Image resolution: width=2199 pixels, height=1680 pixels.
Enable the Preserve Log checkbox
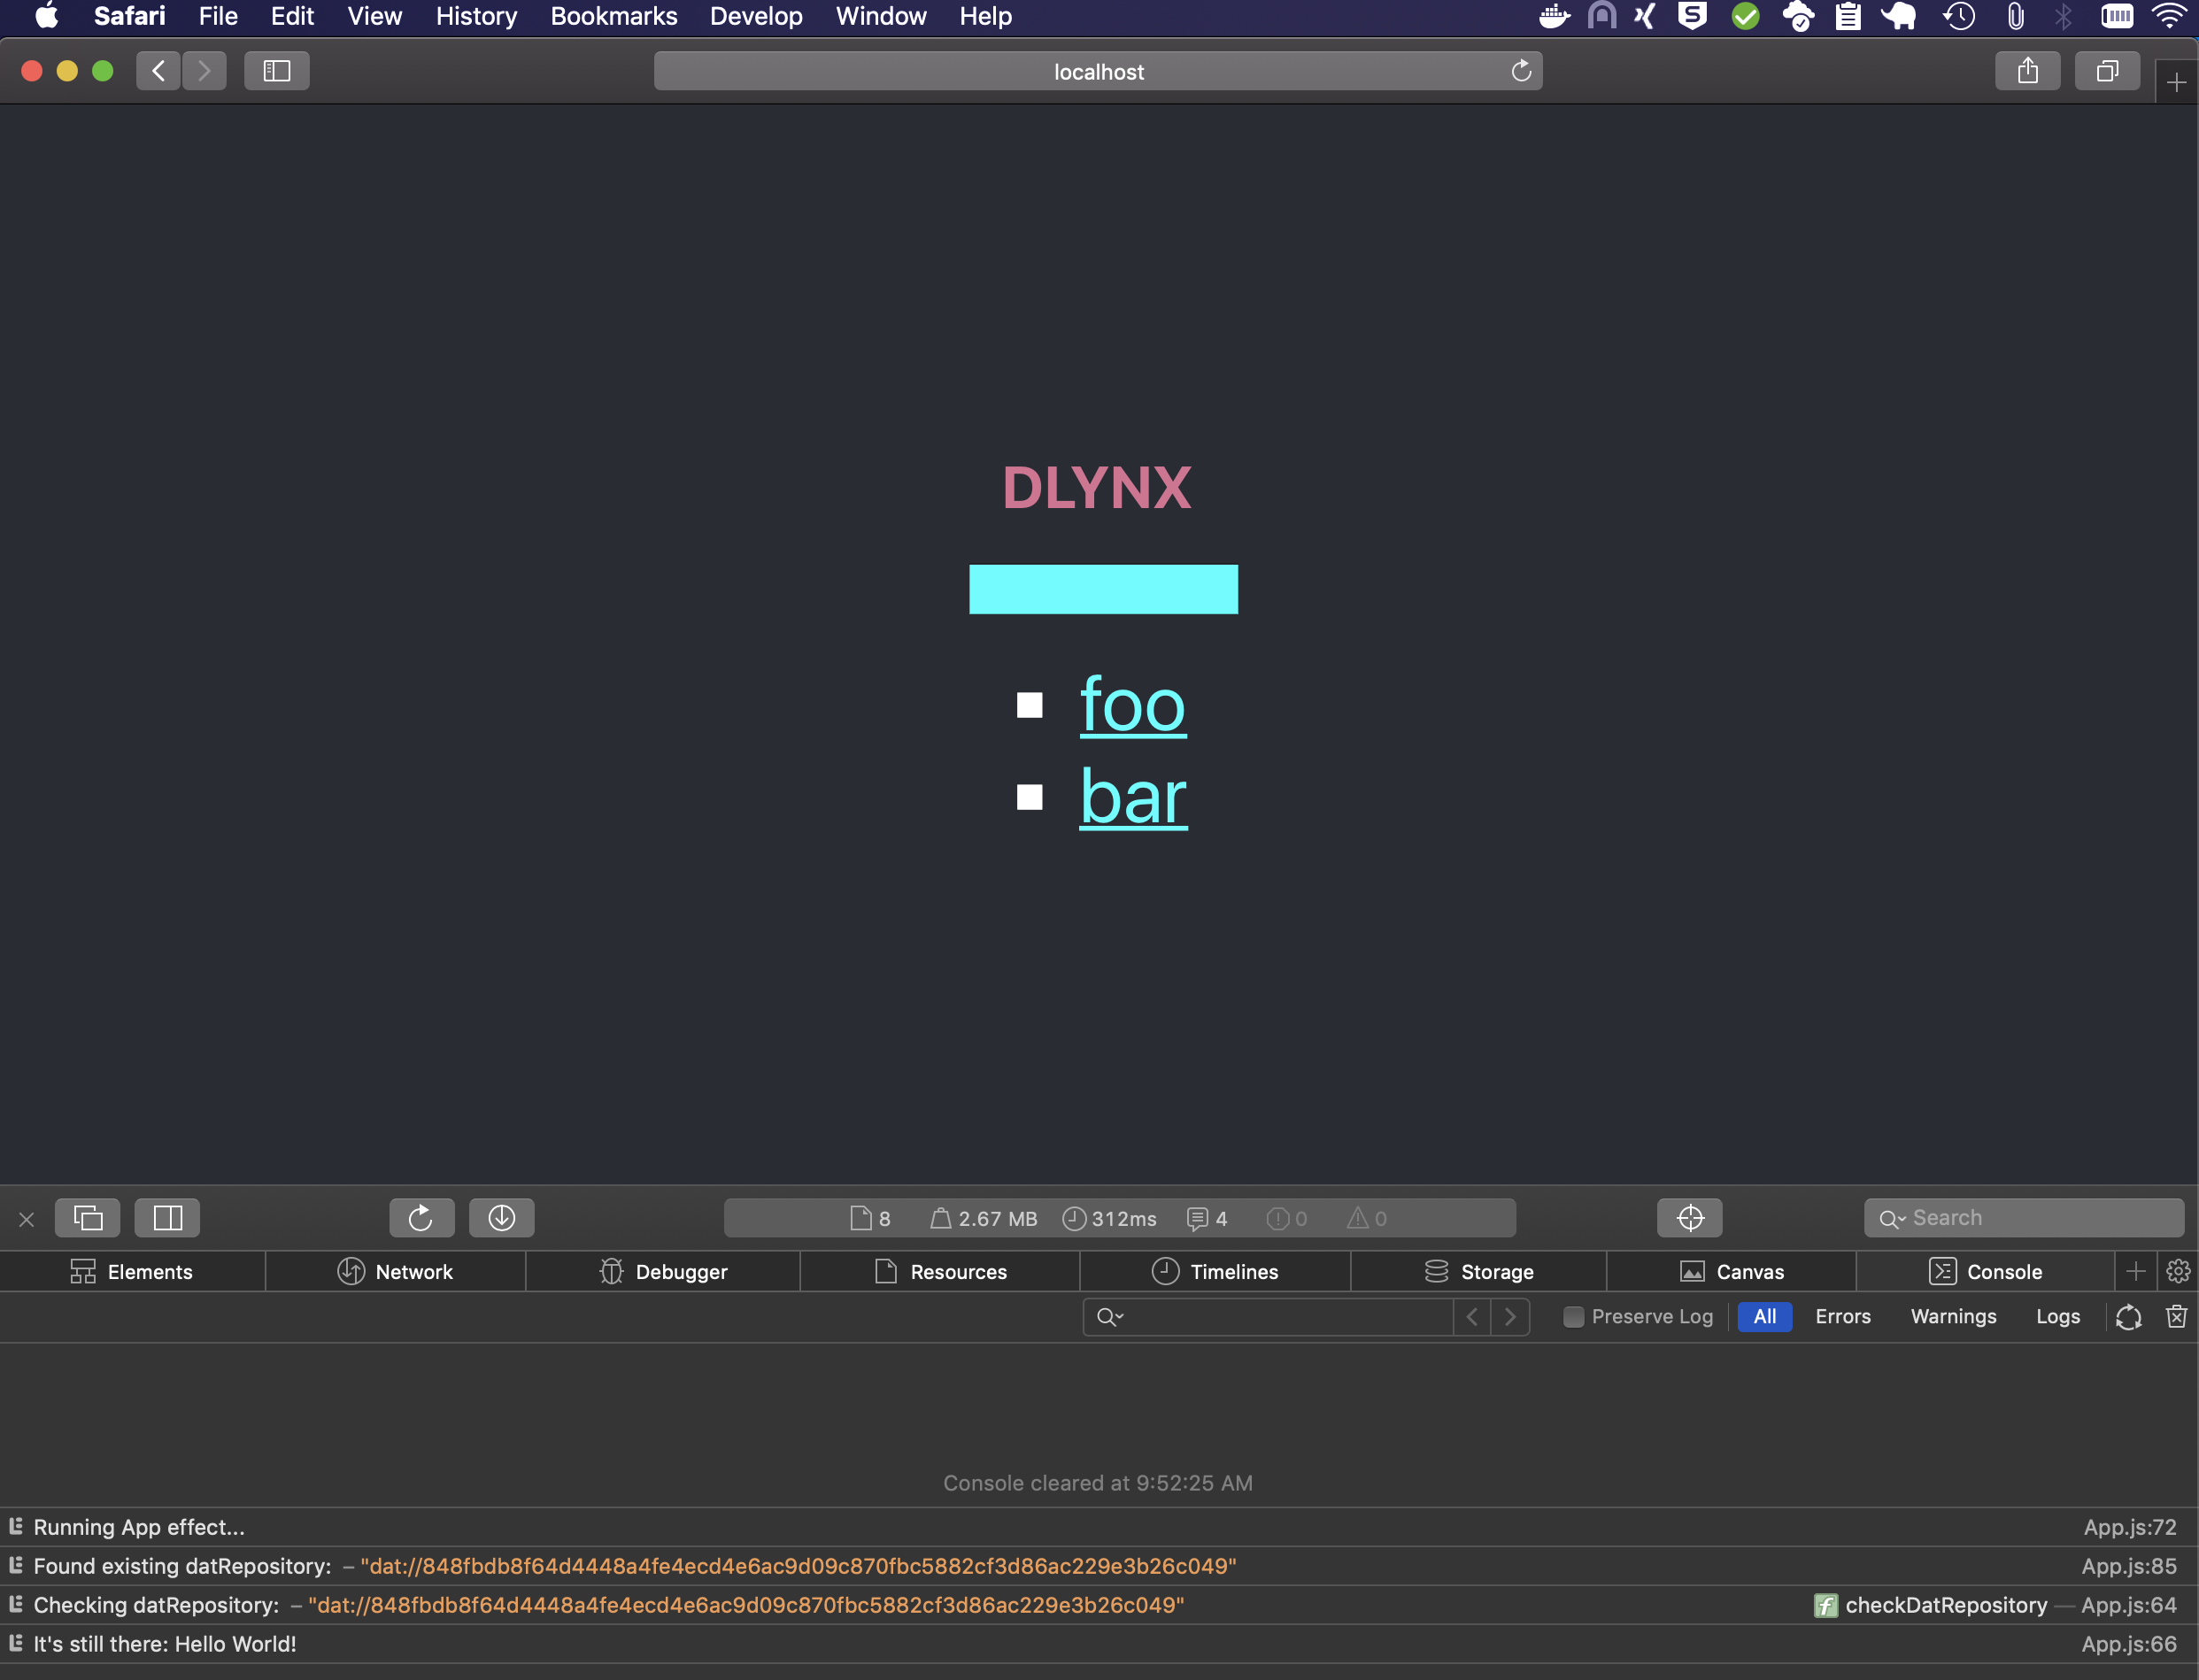1573,1317
